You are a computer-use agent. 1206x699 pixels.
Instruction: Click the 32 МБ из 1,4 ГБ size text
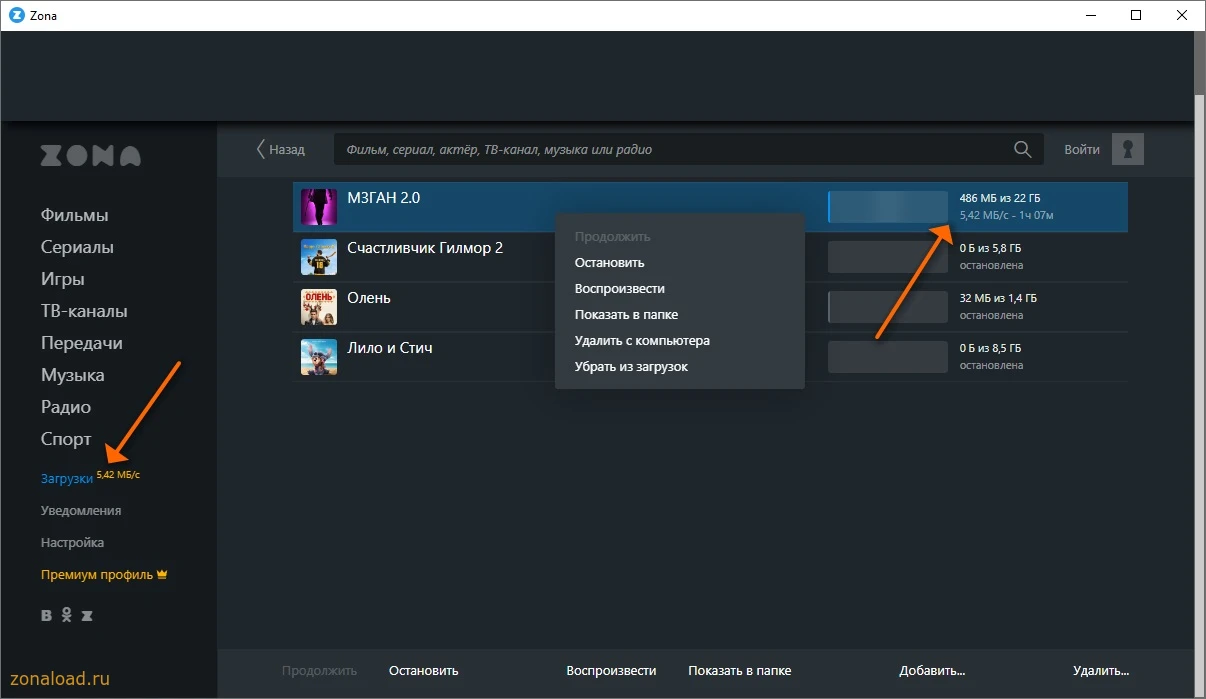click(x=997, y=298)
